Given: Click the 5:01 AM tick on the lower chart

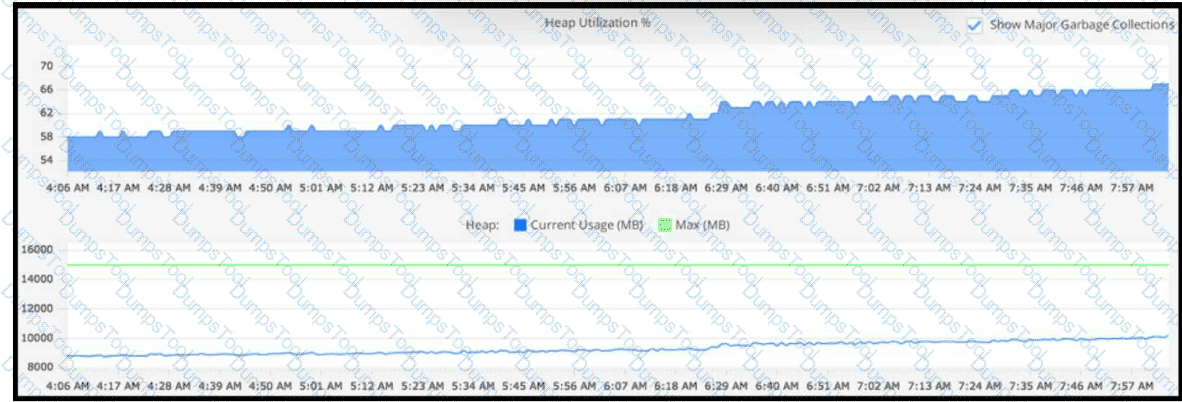Looking at the screenshot, I should [x=321, y=385].
